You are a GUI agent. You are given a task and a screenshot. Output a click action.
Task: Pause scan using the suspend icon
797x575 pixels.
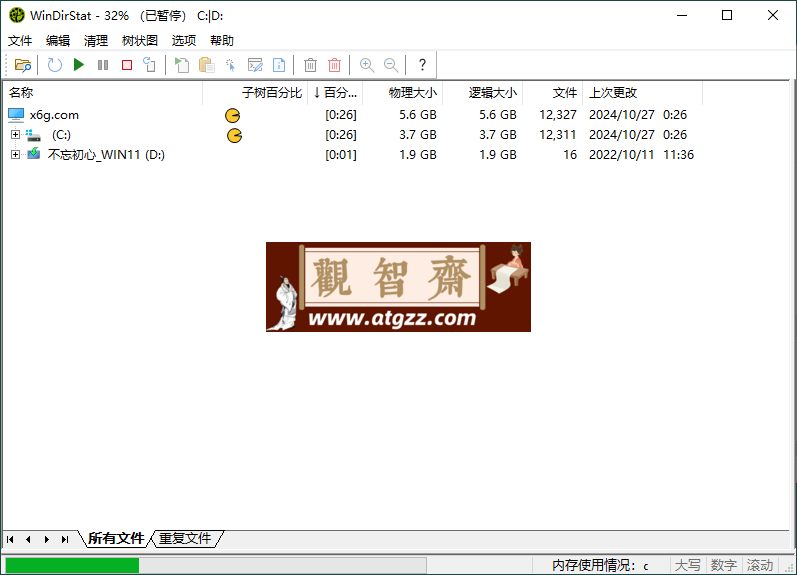point(103,65)
